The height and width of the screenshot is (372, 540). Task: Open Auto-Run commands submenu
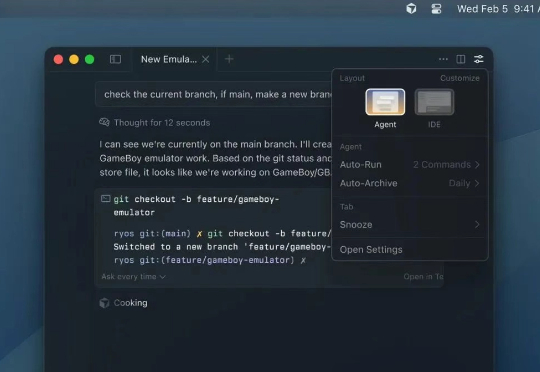point(409,165)
